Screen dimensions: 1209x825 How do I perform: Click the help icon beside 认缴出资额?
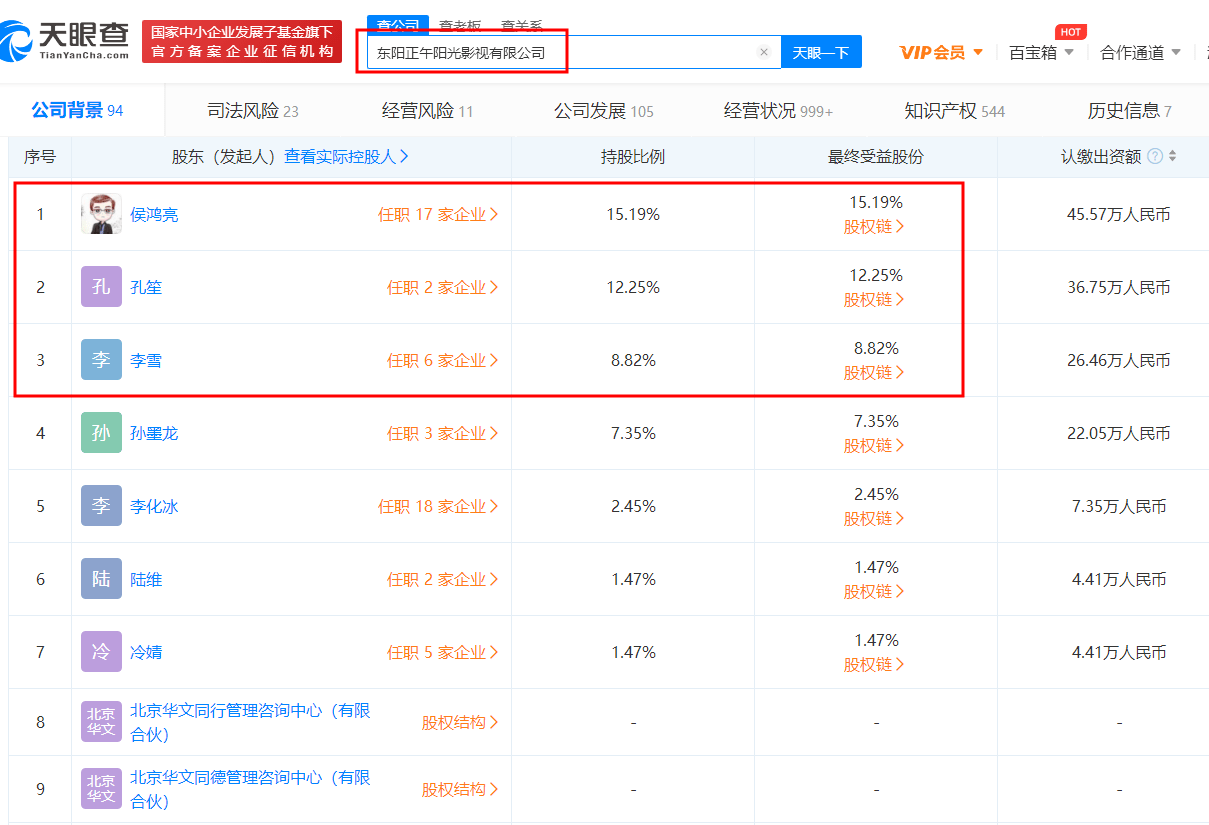coord(1155,157)
